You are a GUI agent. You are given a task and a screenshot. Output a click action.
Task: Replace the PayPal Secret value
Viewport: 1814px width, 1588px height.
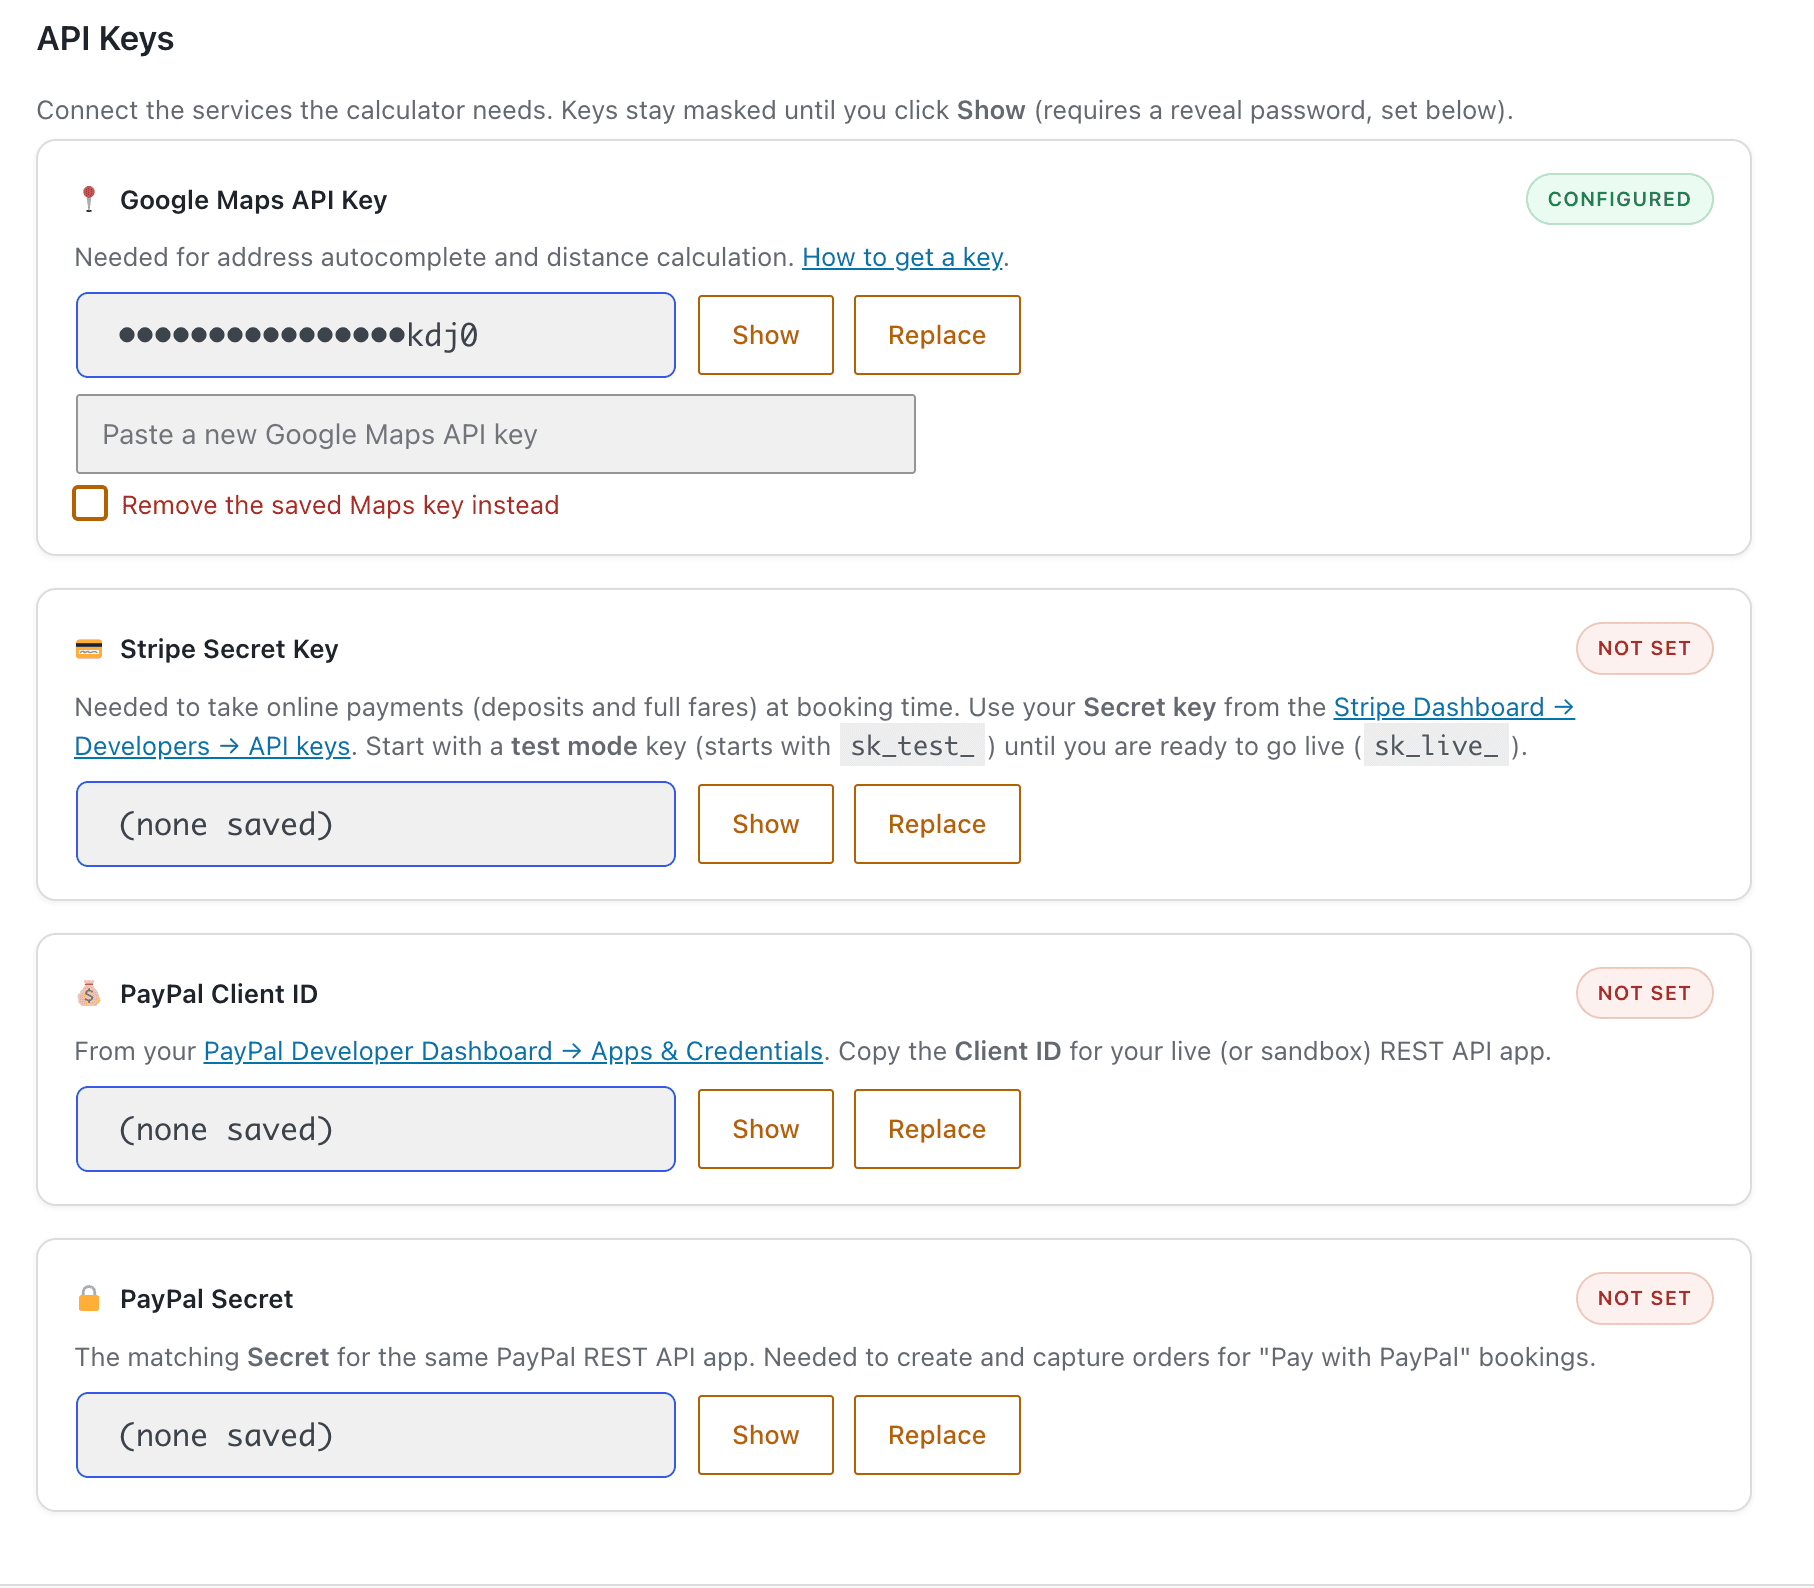937,1435
